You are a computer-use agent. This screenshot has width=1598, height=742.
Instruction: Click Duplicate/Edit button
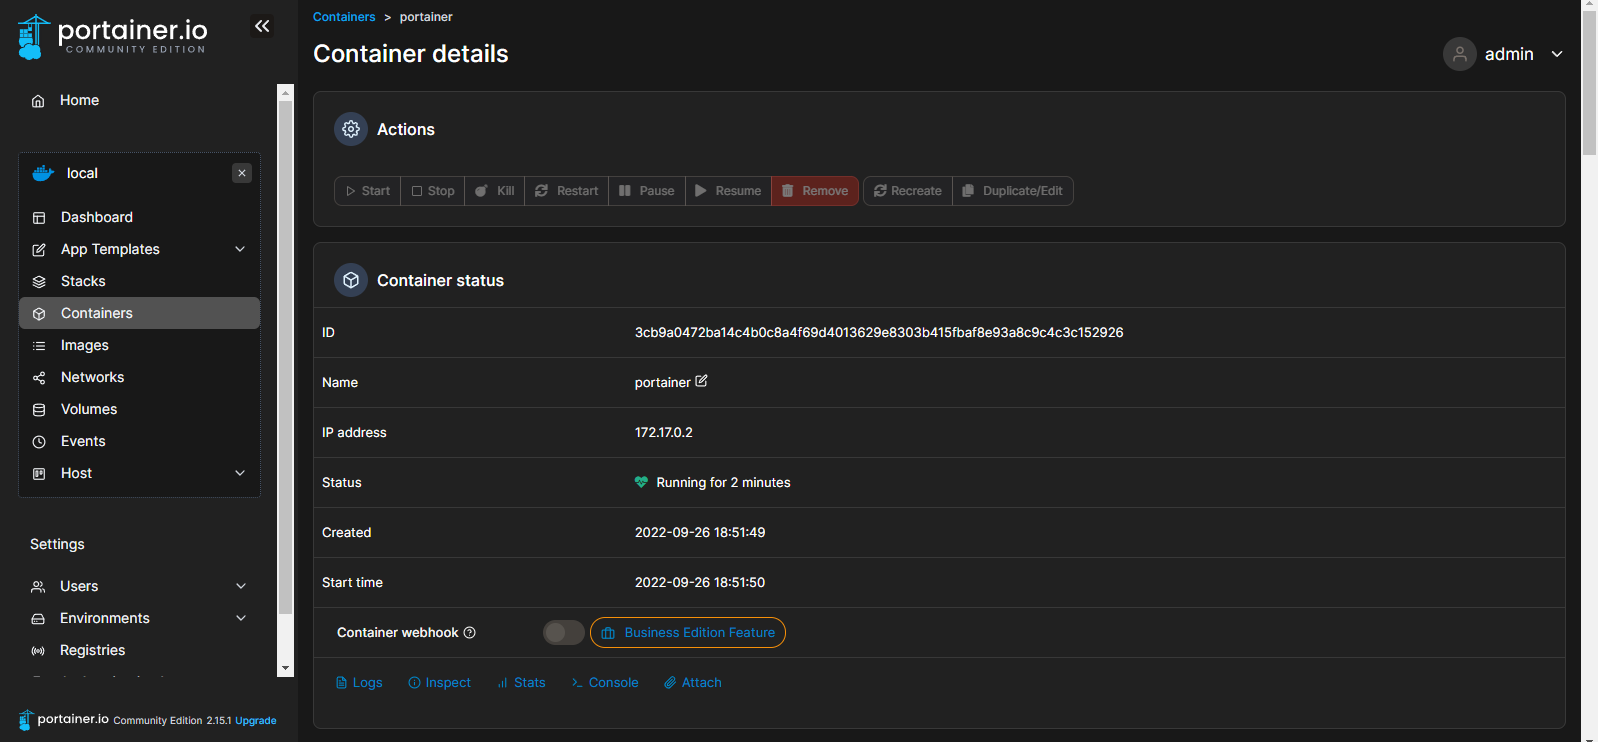click(x=1013, y=191)
